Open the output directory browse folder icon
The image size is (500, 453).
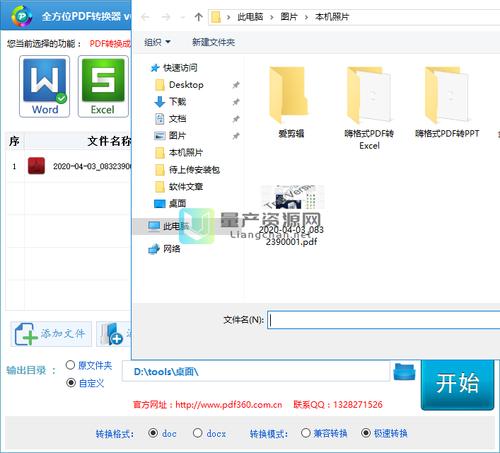(x=404, y=371)
